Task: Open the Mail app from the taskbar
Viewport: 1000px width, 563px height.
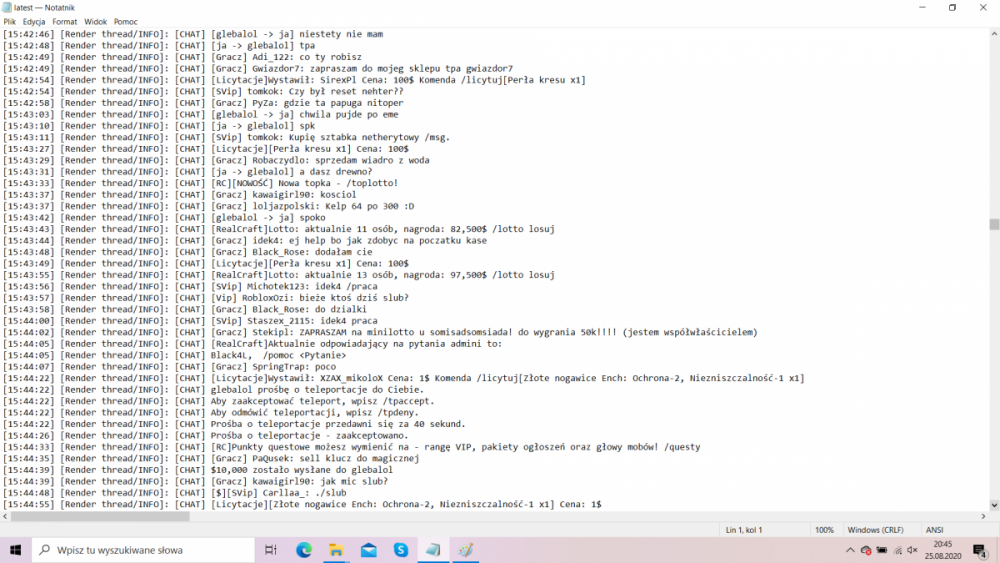Action: pyautogui.click(x=369, y=550)
